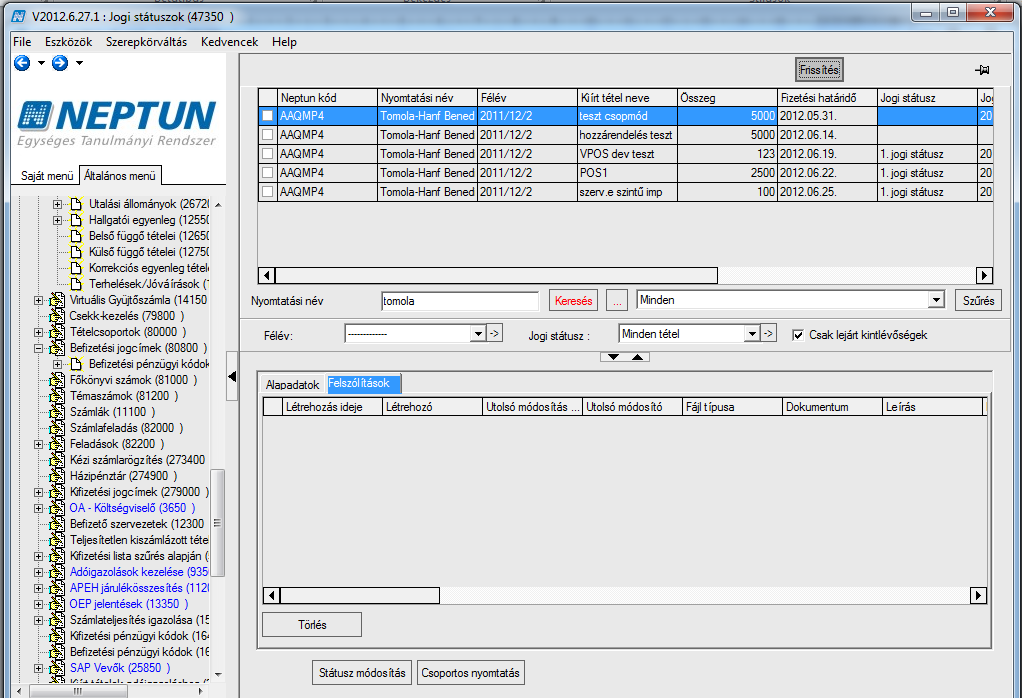Open the Help menu
Image resolution: width=1022 pixels, height=698 pixels.
(284, 42)
